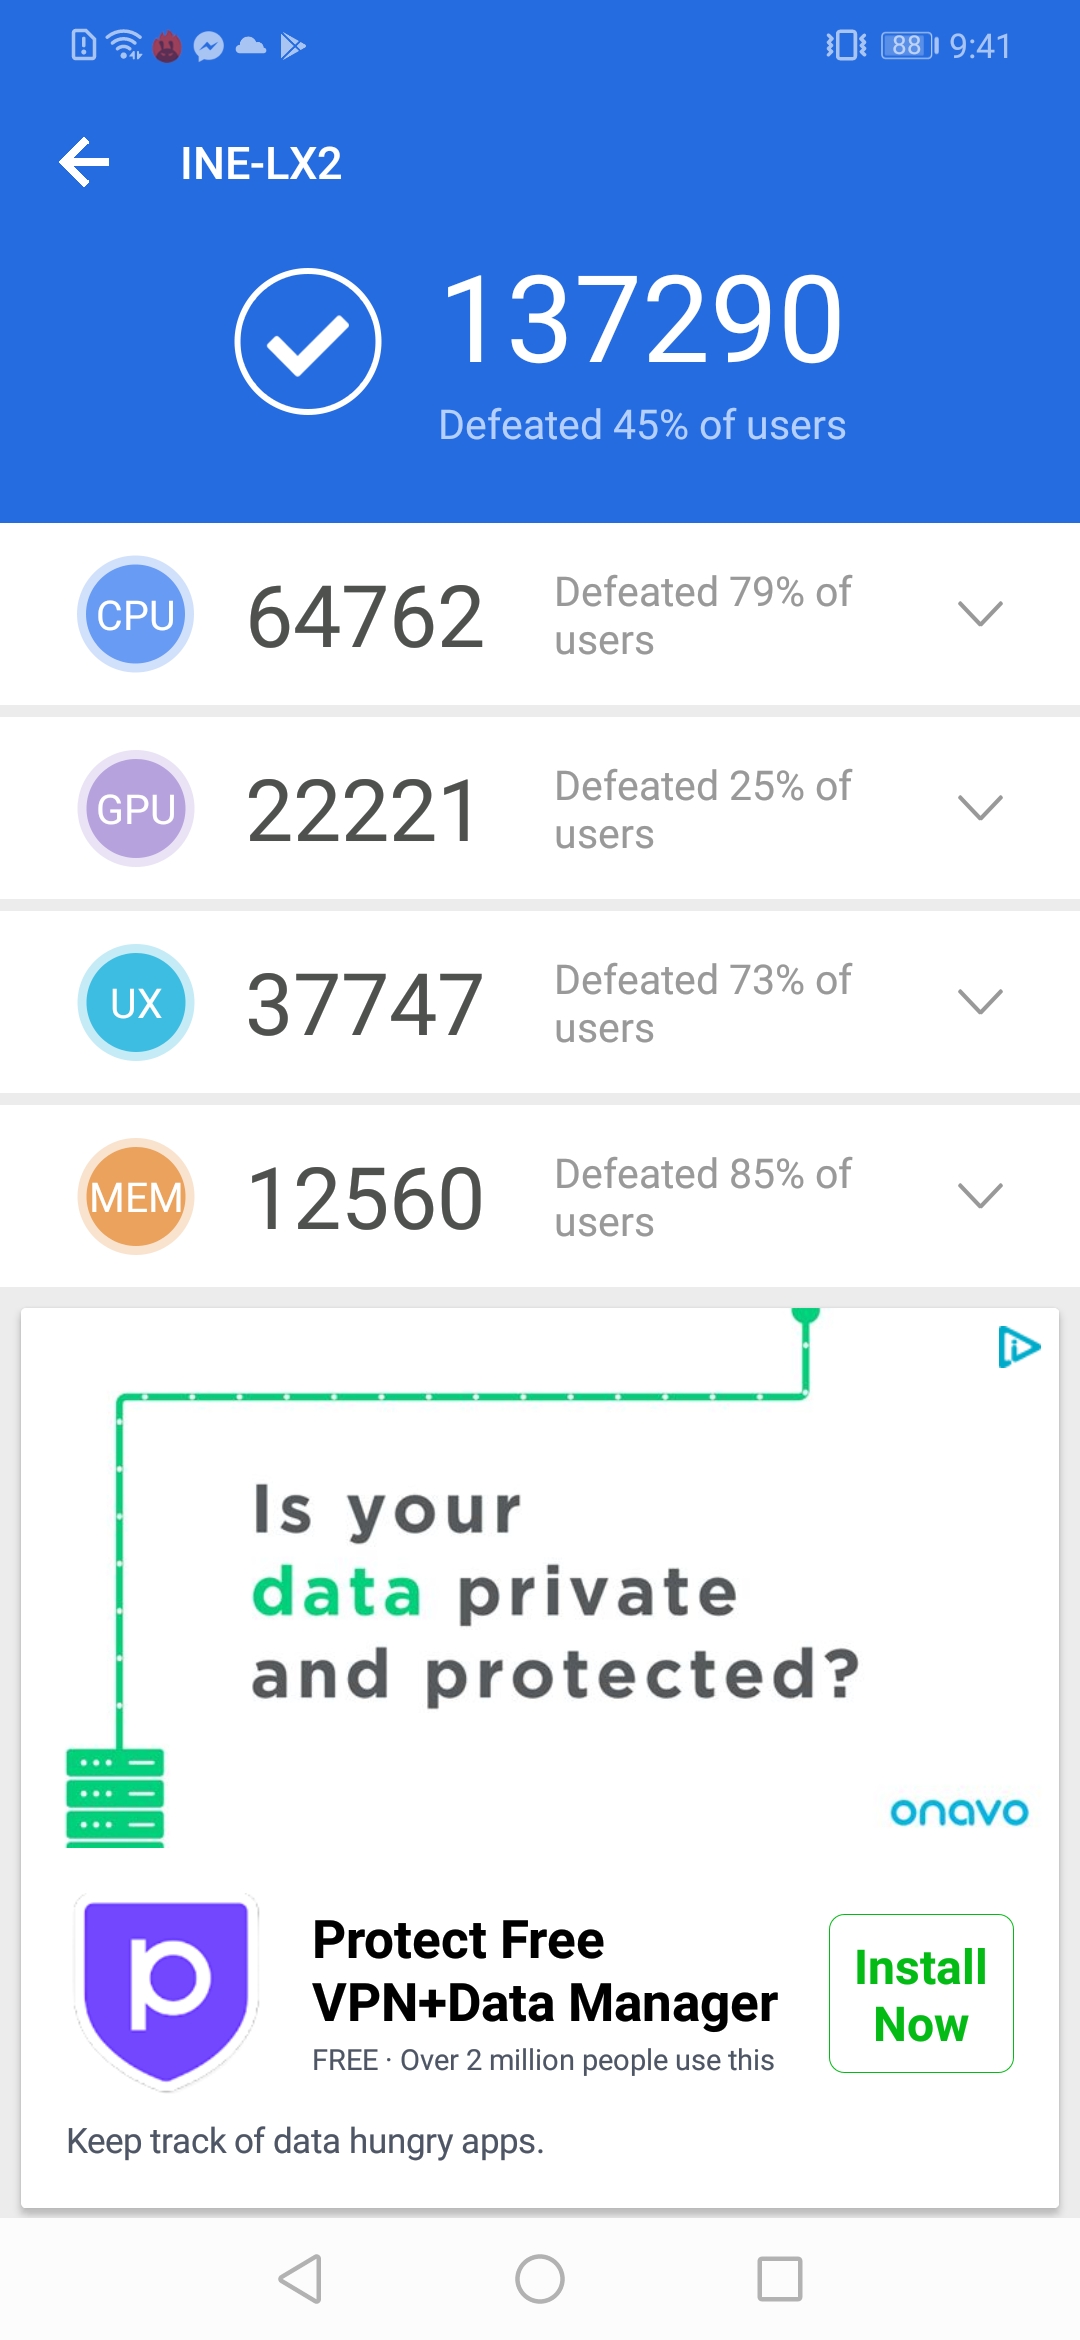Tap the onavo data privacy ad banner
The image size is (1080, 2340).
540,1590
